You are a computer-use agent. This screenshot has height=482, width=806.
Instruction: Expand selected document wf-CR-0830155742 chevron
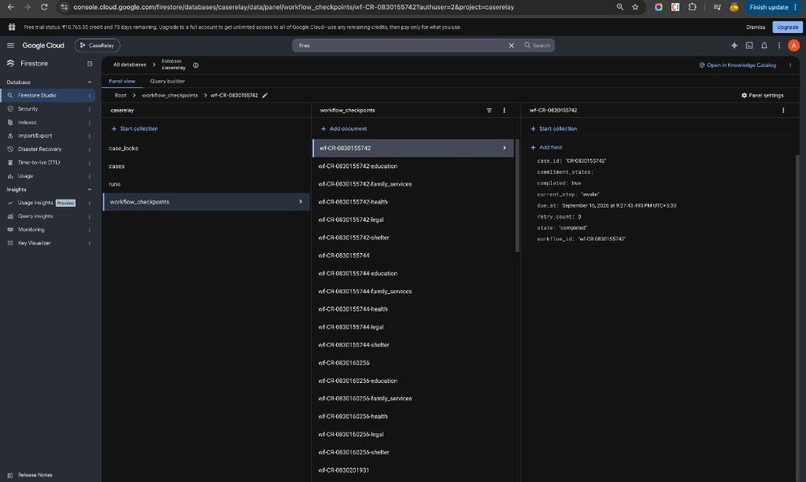[504, 148]
